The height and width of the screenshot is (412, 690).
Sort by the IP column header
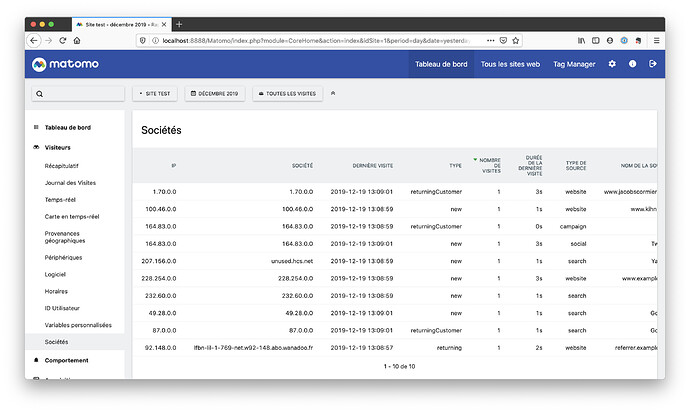(174, 166)
